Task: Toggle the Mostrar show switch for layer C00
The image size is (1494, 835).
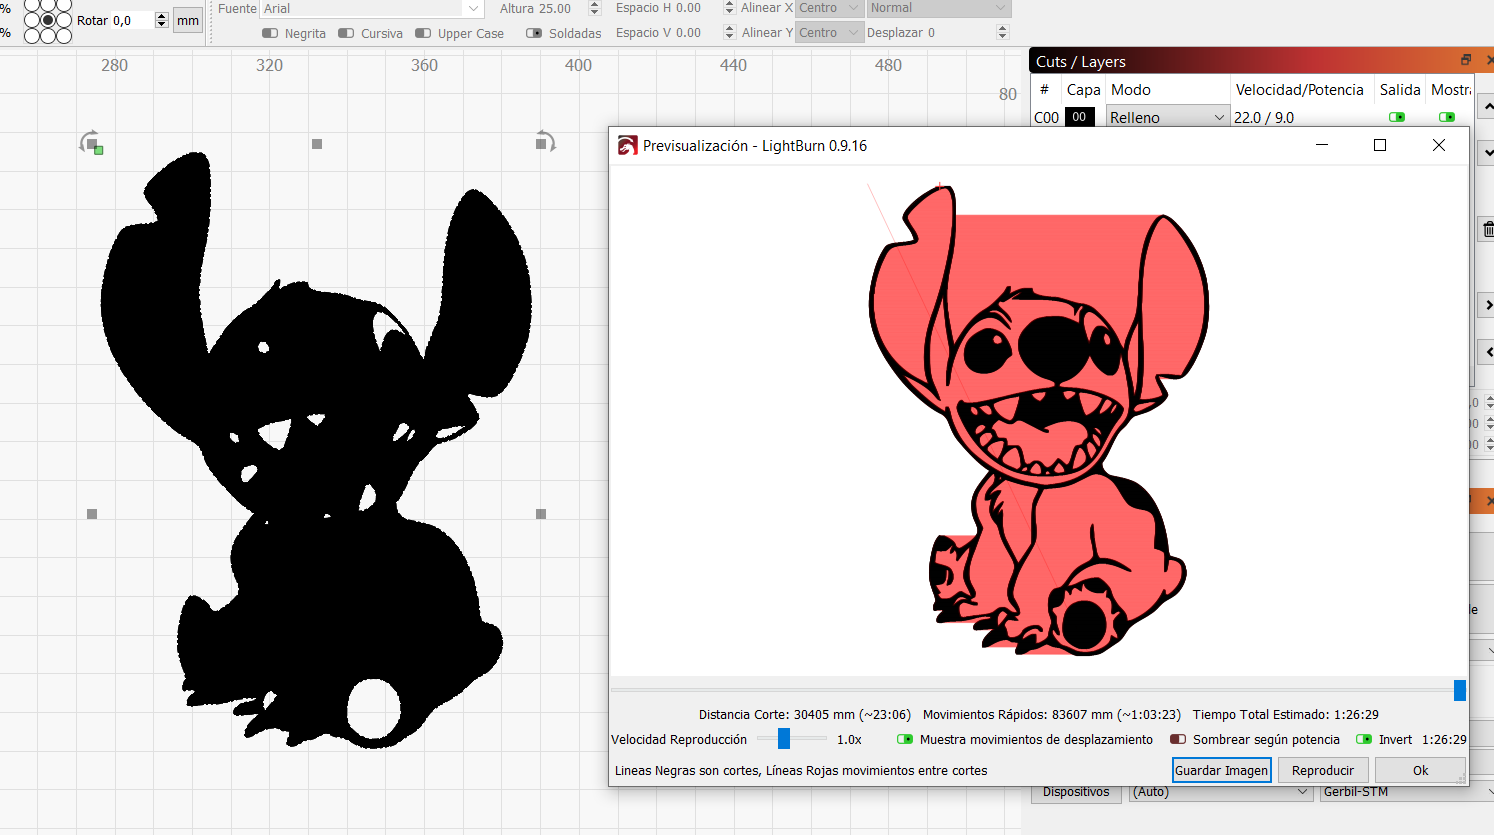Action: point(1447,117)
